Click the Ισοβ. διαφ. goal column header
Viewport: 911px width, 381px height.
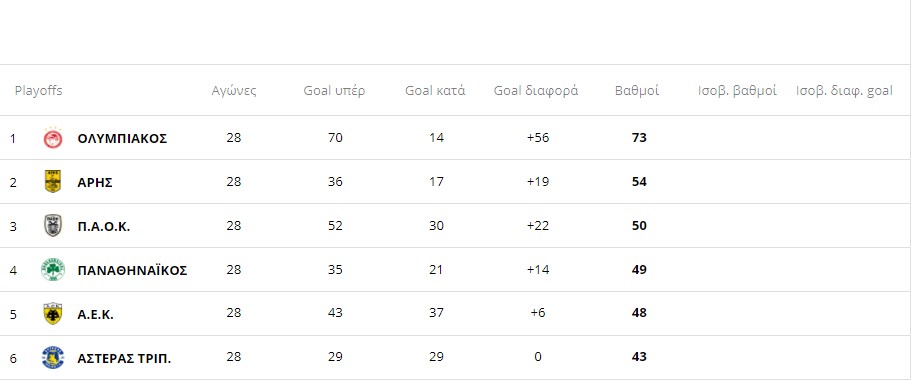pyautogui.click(x=844, y=91)
